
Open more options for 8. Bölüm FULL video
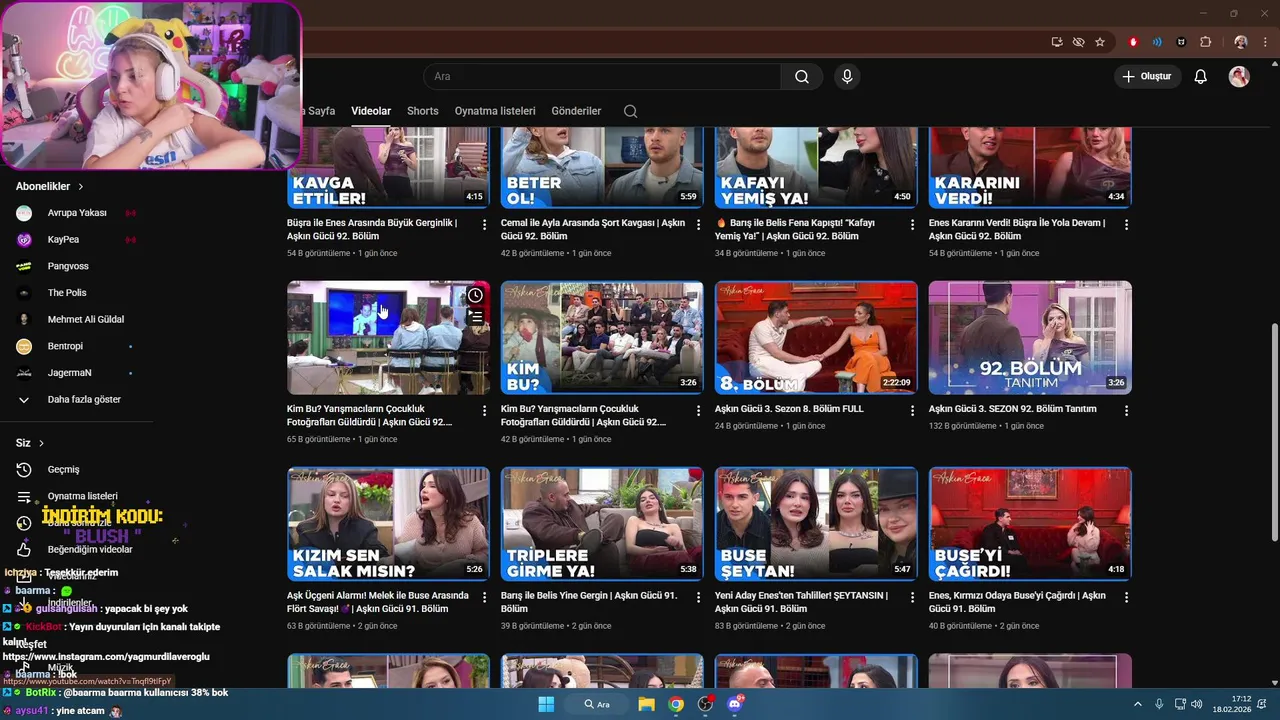pos(912,411)
